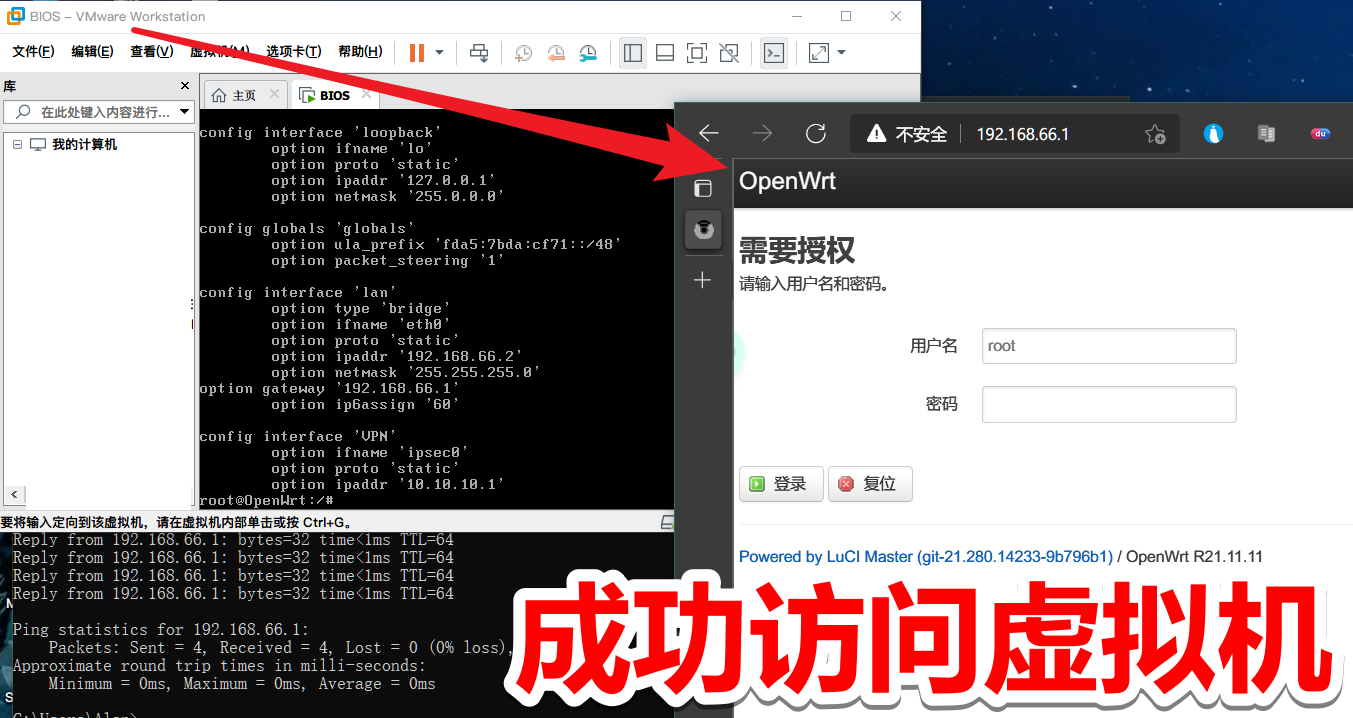Open the library search dropdown arrow
The image size is (1353, 718).
(x=184, y=112)
